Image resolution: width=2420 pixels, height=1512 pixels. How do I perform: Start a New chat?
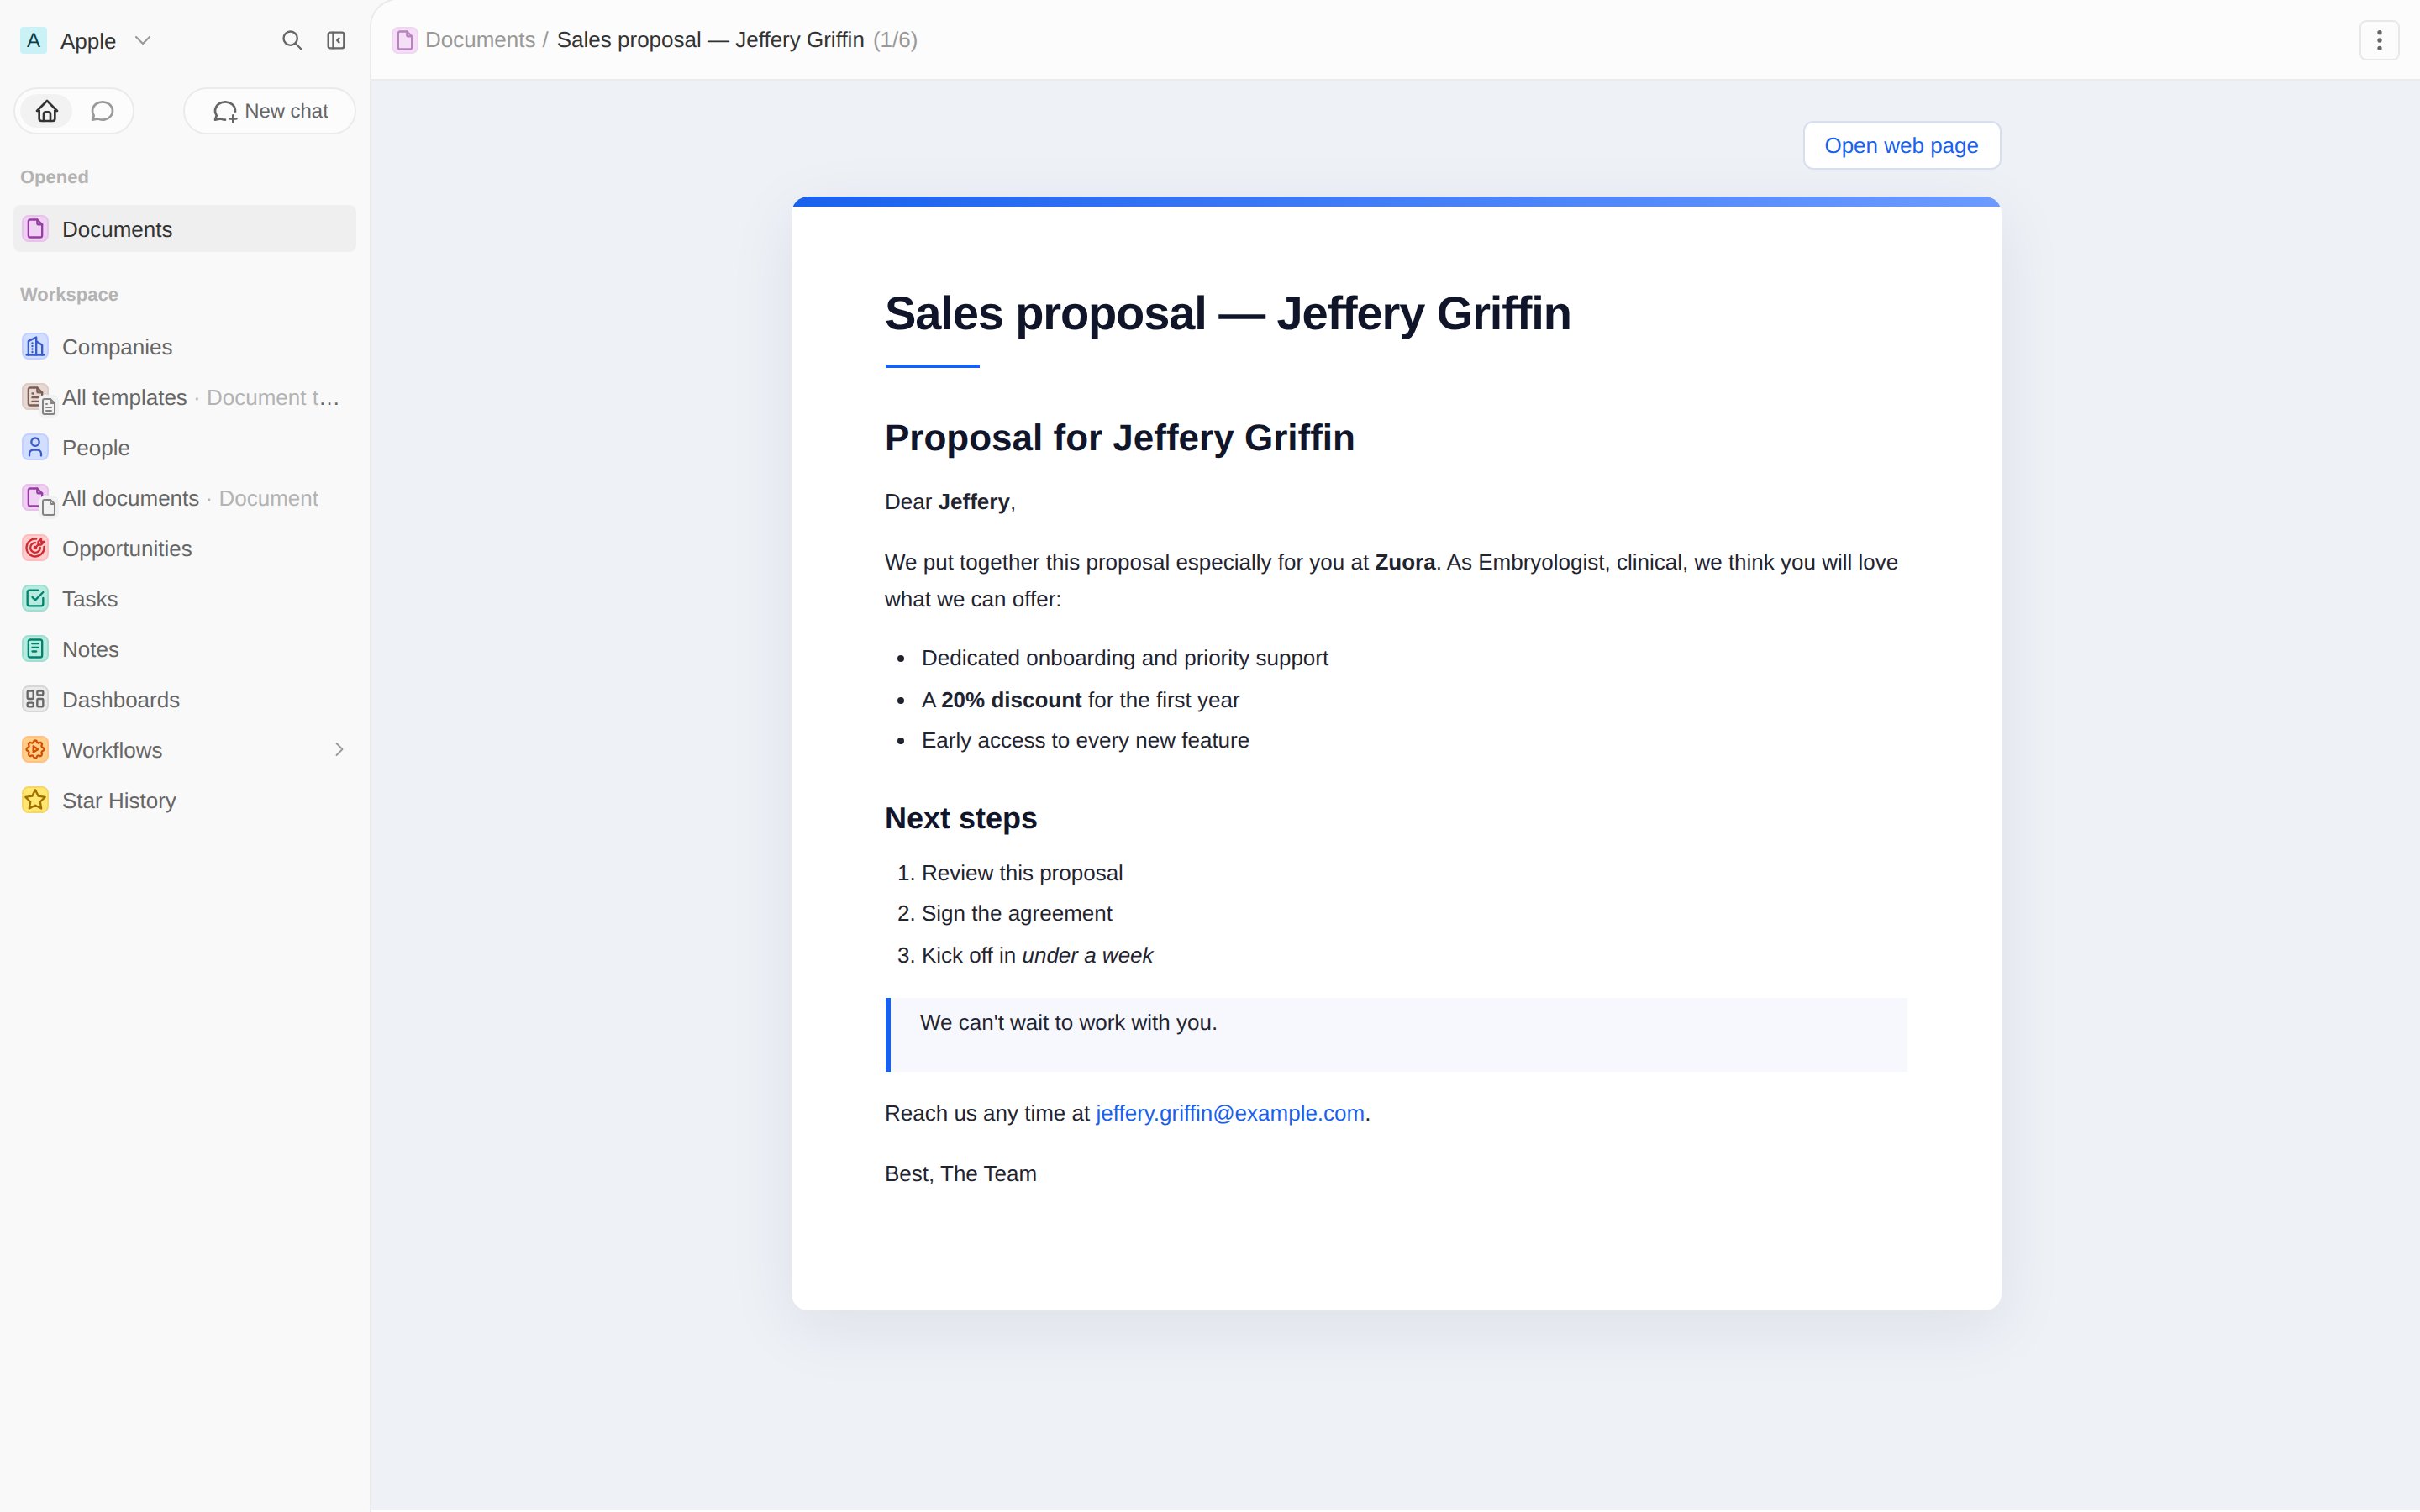click(270, 111)
